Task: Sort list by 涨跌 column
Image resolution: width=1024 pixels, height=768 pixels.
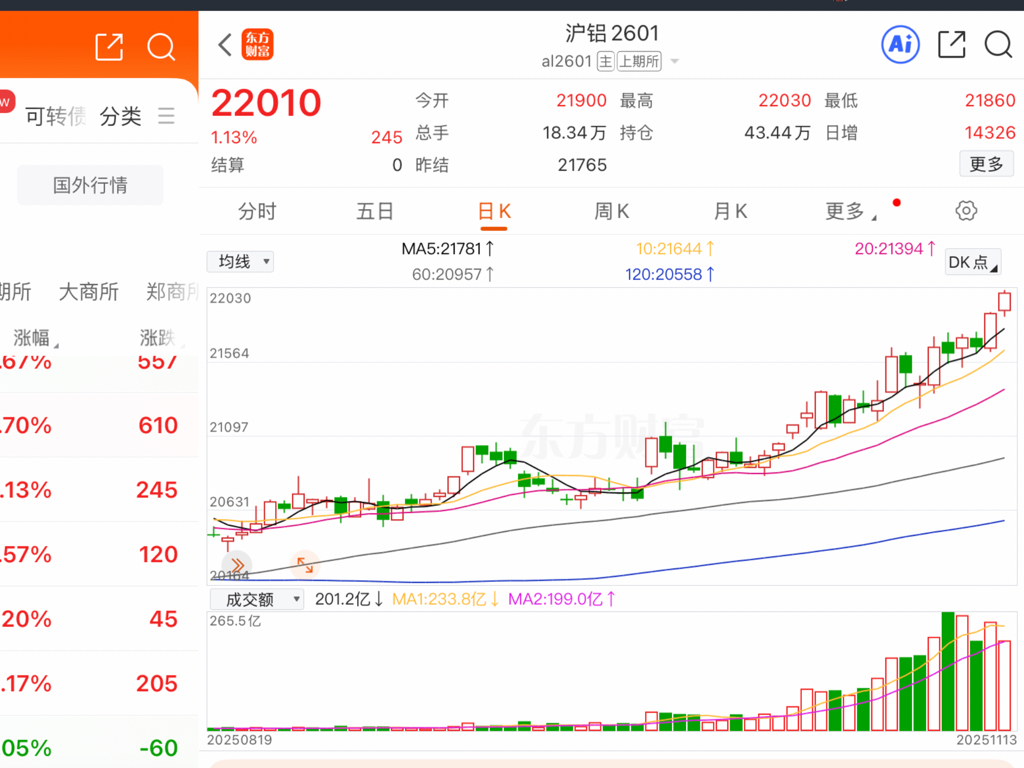Action: pyautogui.click(x=162, y=338)
